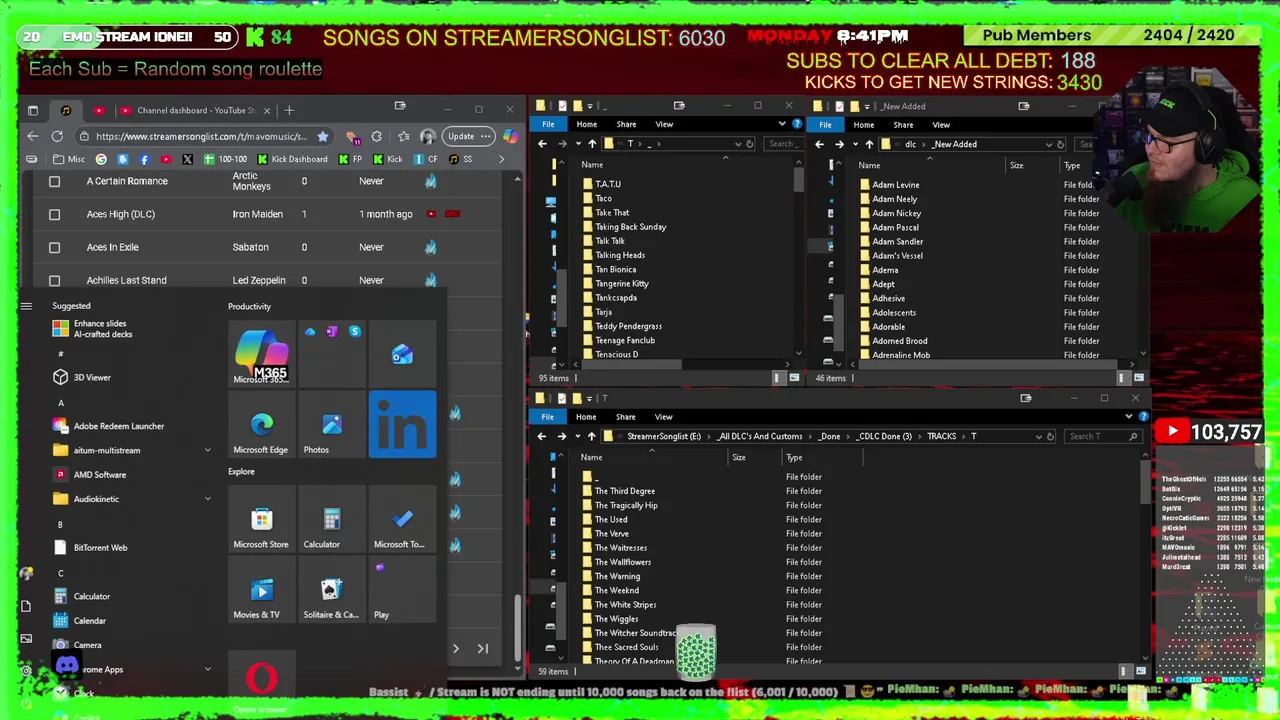Click the browser refresh icon
This screenshot has height=720, width=1280.
pyautogui.click(x=57, y=136)
